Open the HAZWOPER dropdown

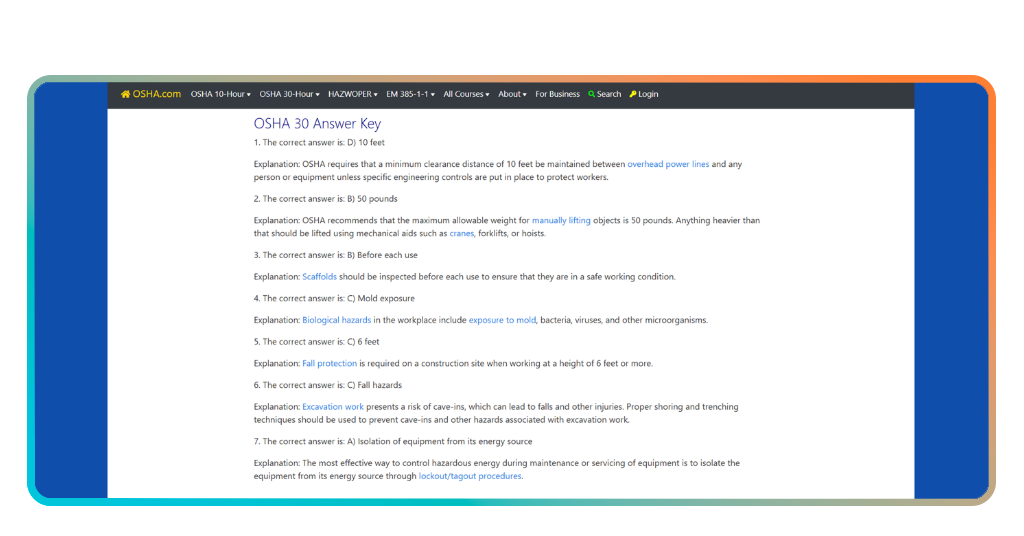tap(353, 94)
